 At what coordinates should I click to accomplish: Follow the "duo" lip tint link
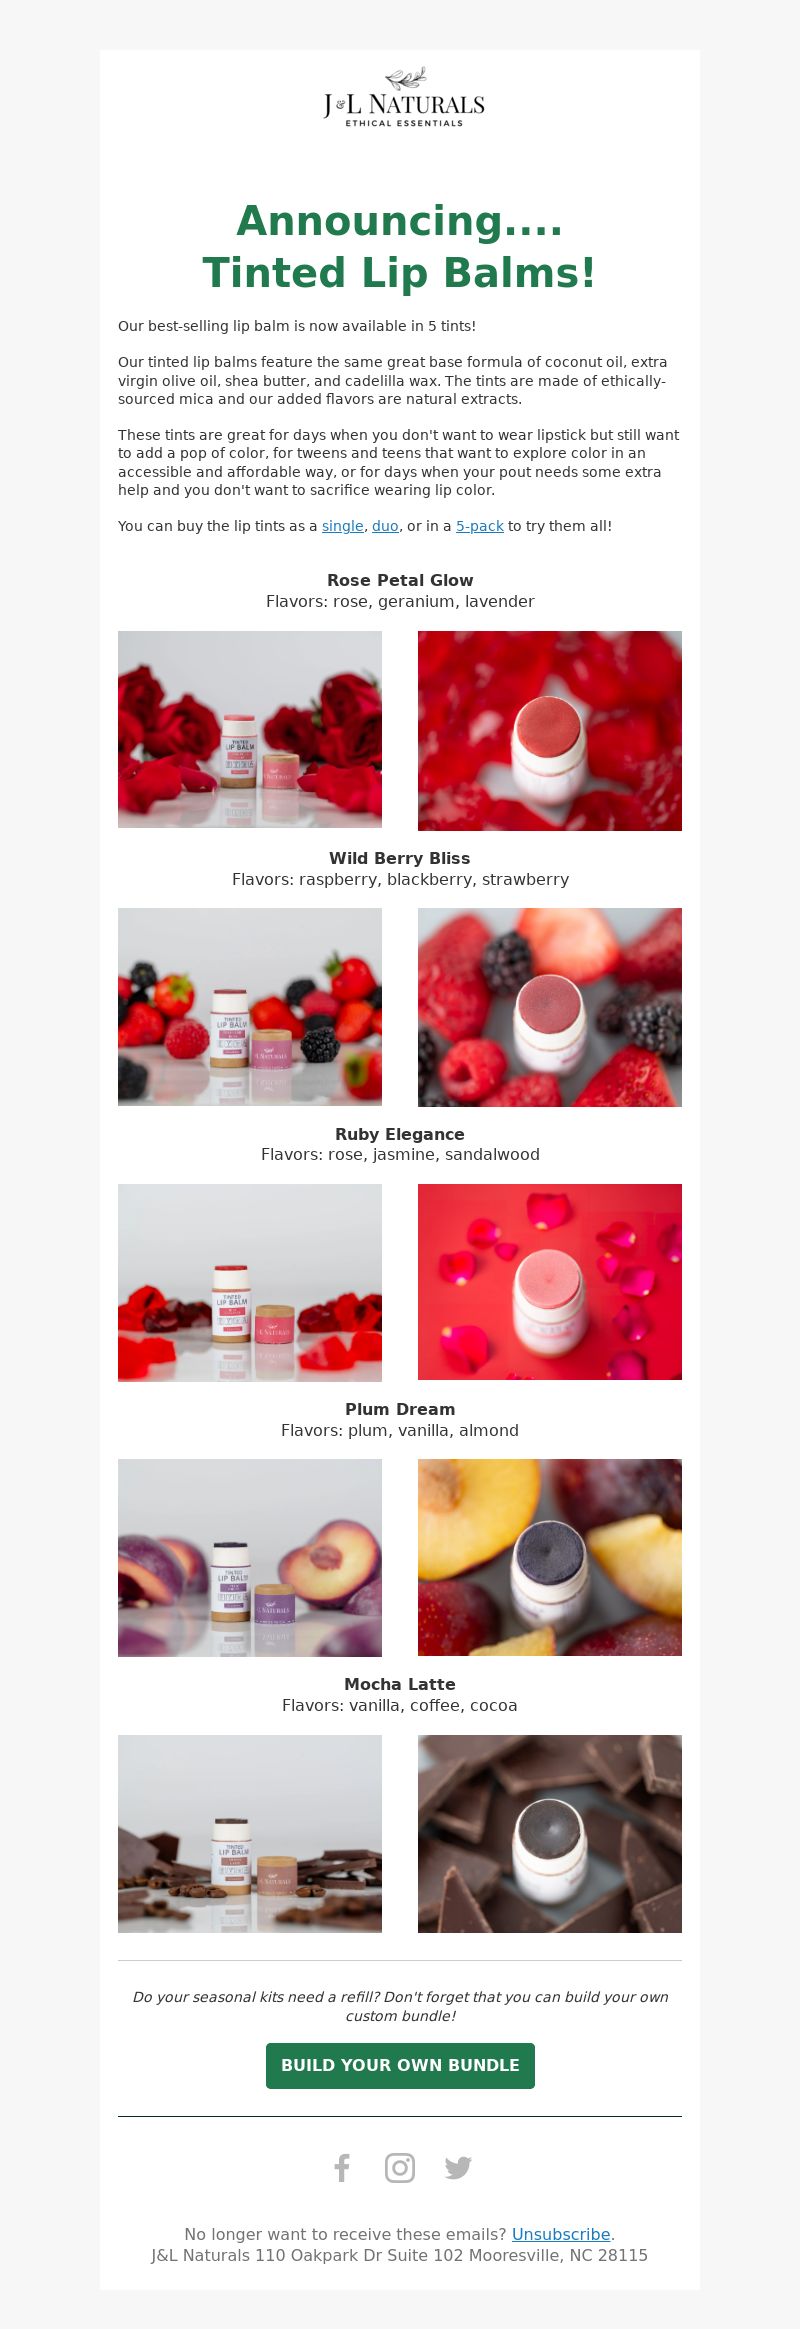coord(385,526)
